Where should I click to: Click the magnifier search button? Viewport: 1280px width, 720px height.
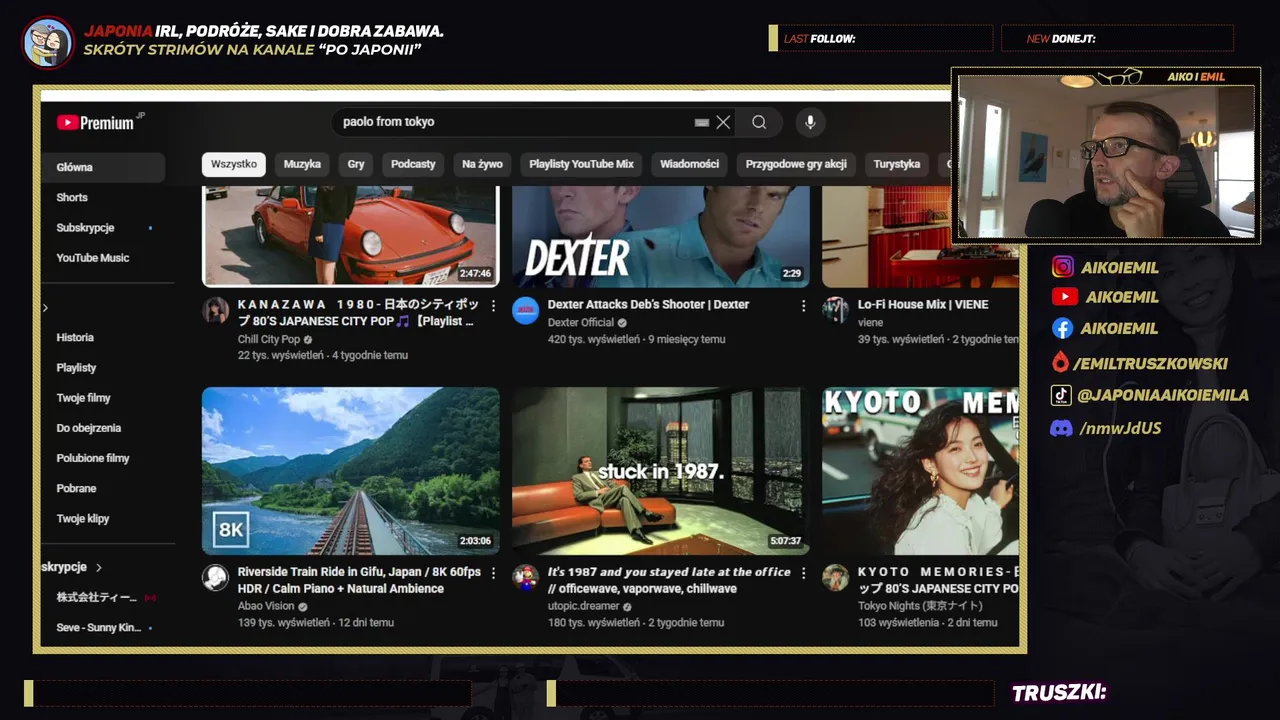(x=759, y=122)
